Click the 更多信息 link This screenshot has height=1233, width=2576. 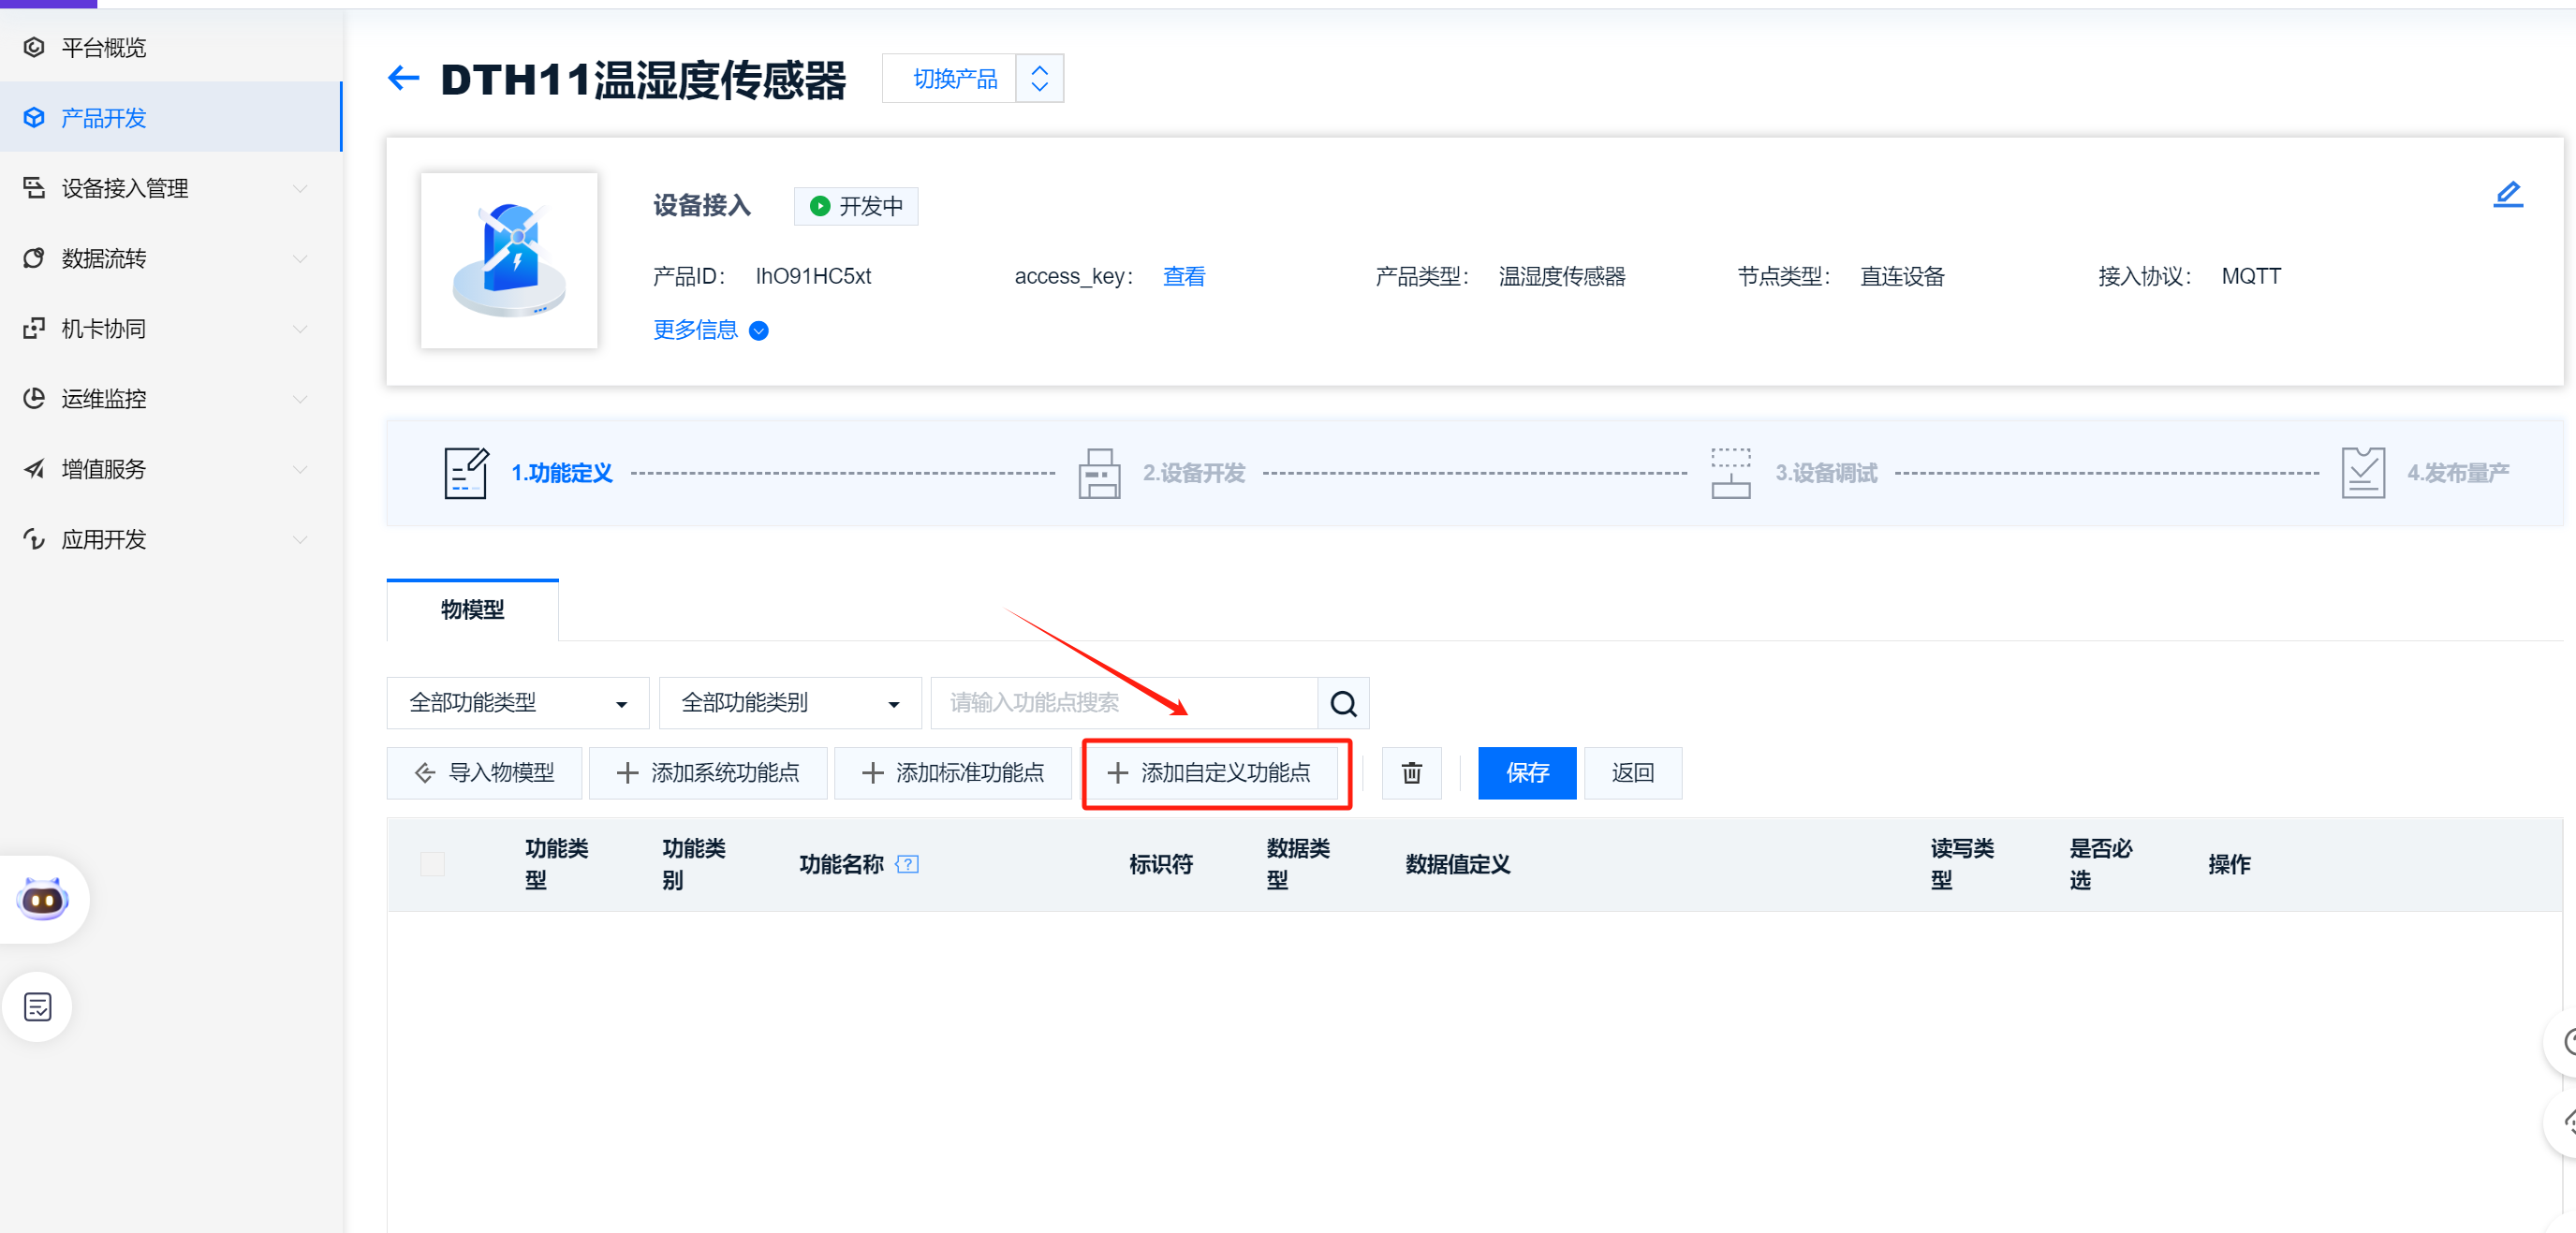(x=695, y=330)
